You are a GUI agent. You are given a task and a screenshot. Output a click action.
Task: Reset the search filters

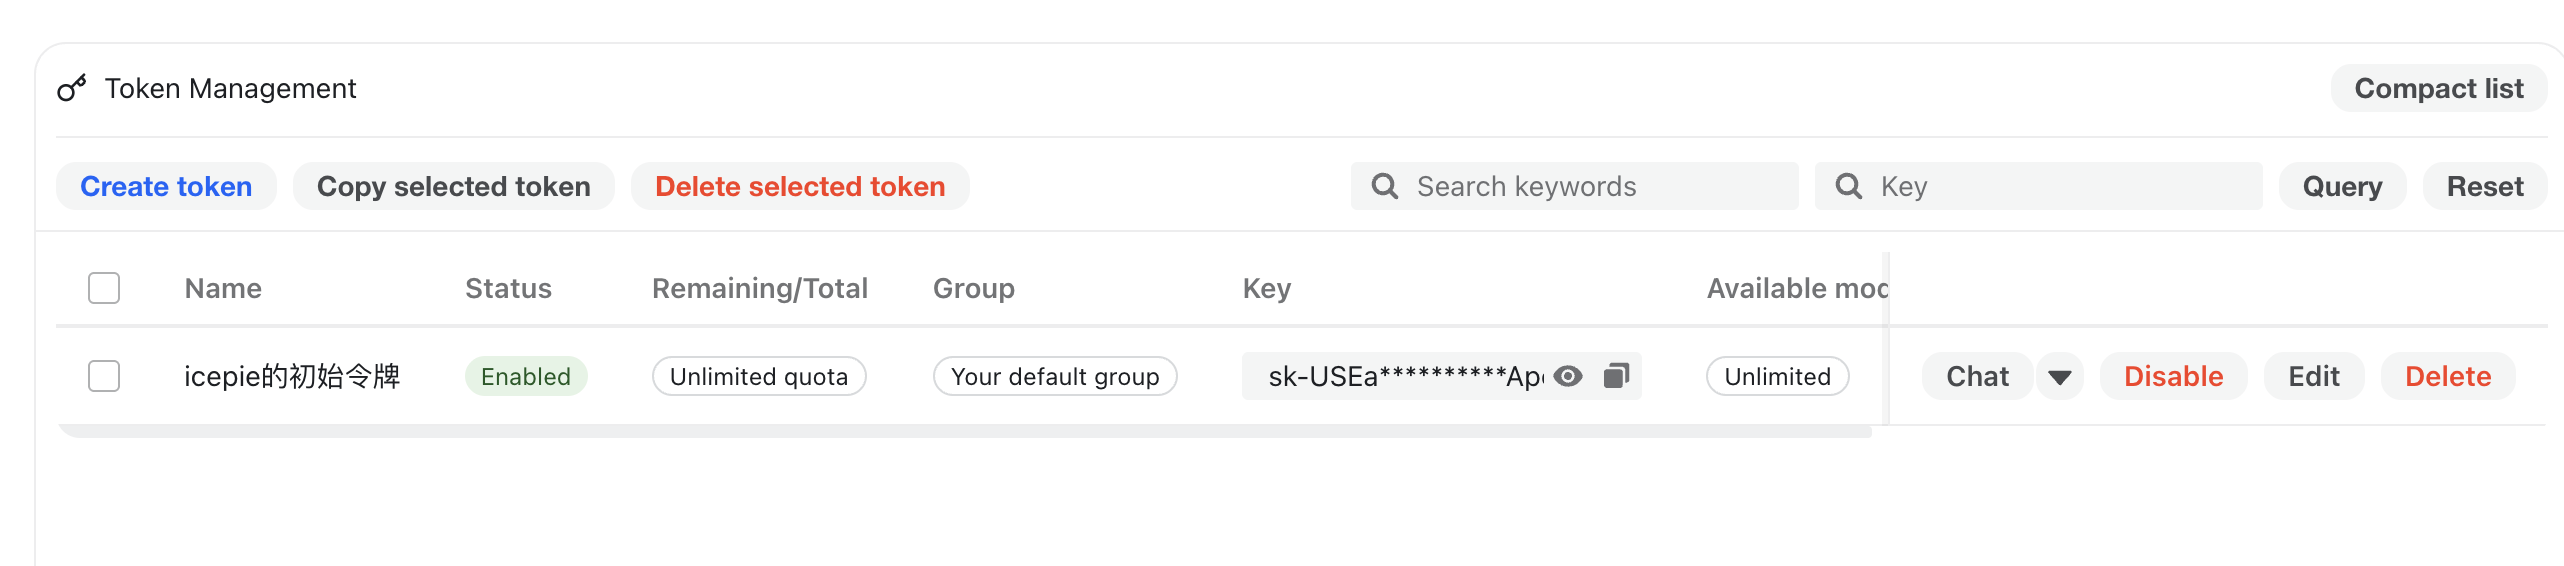(2484, 186)
